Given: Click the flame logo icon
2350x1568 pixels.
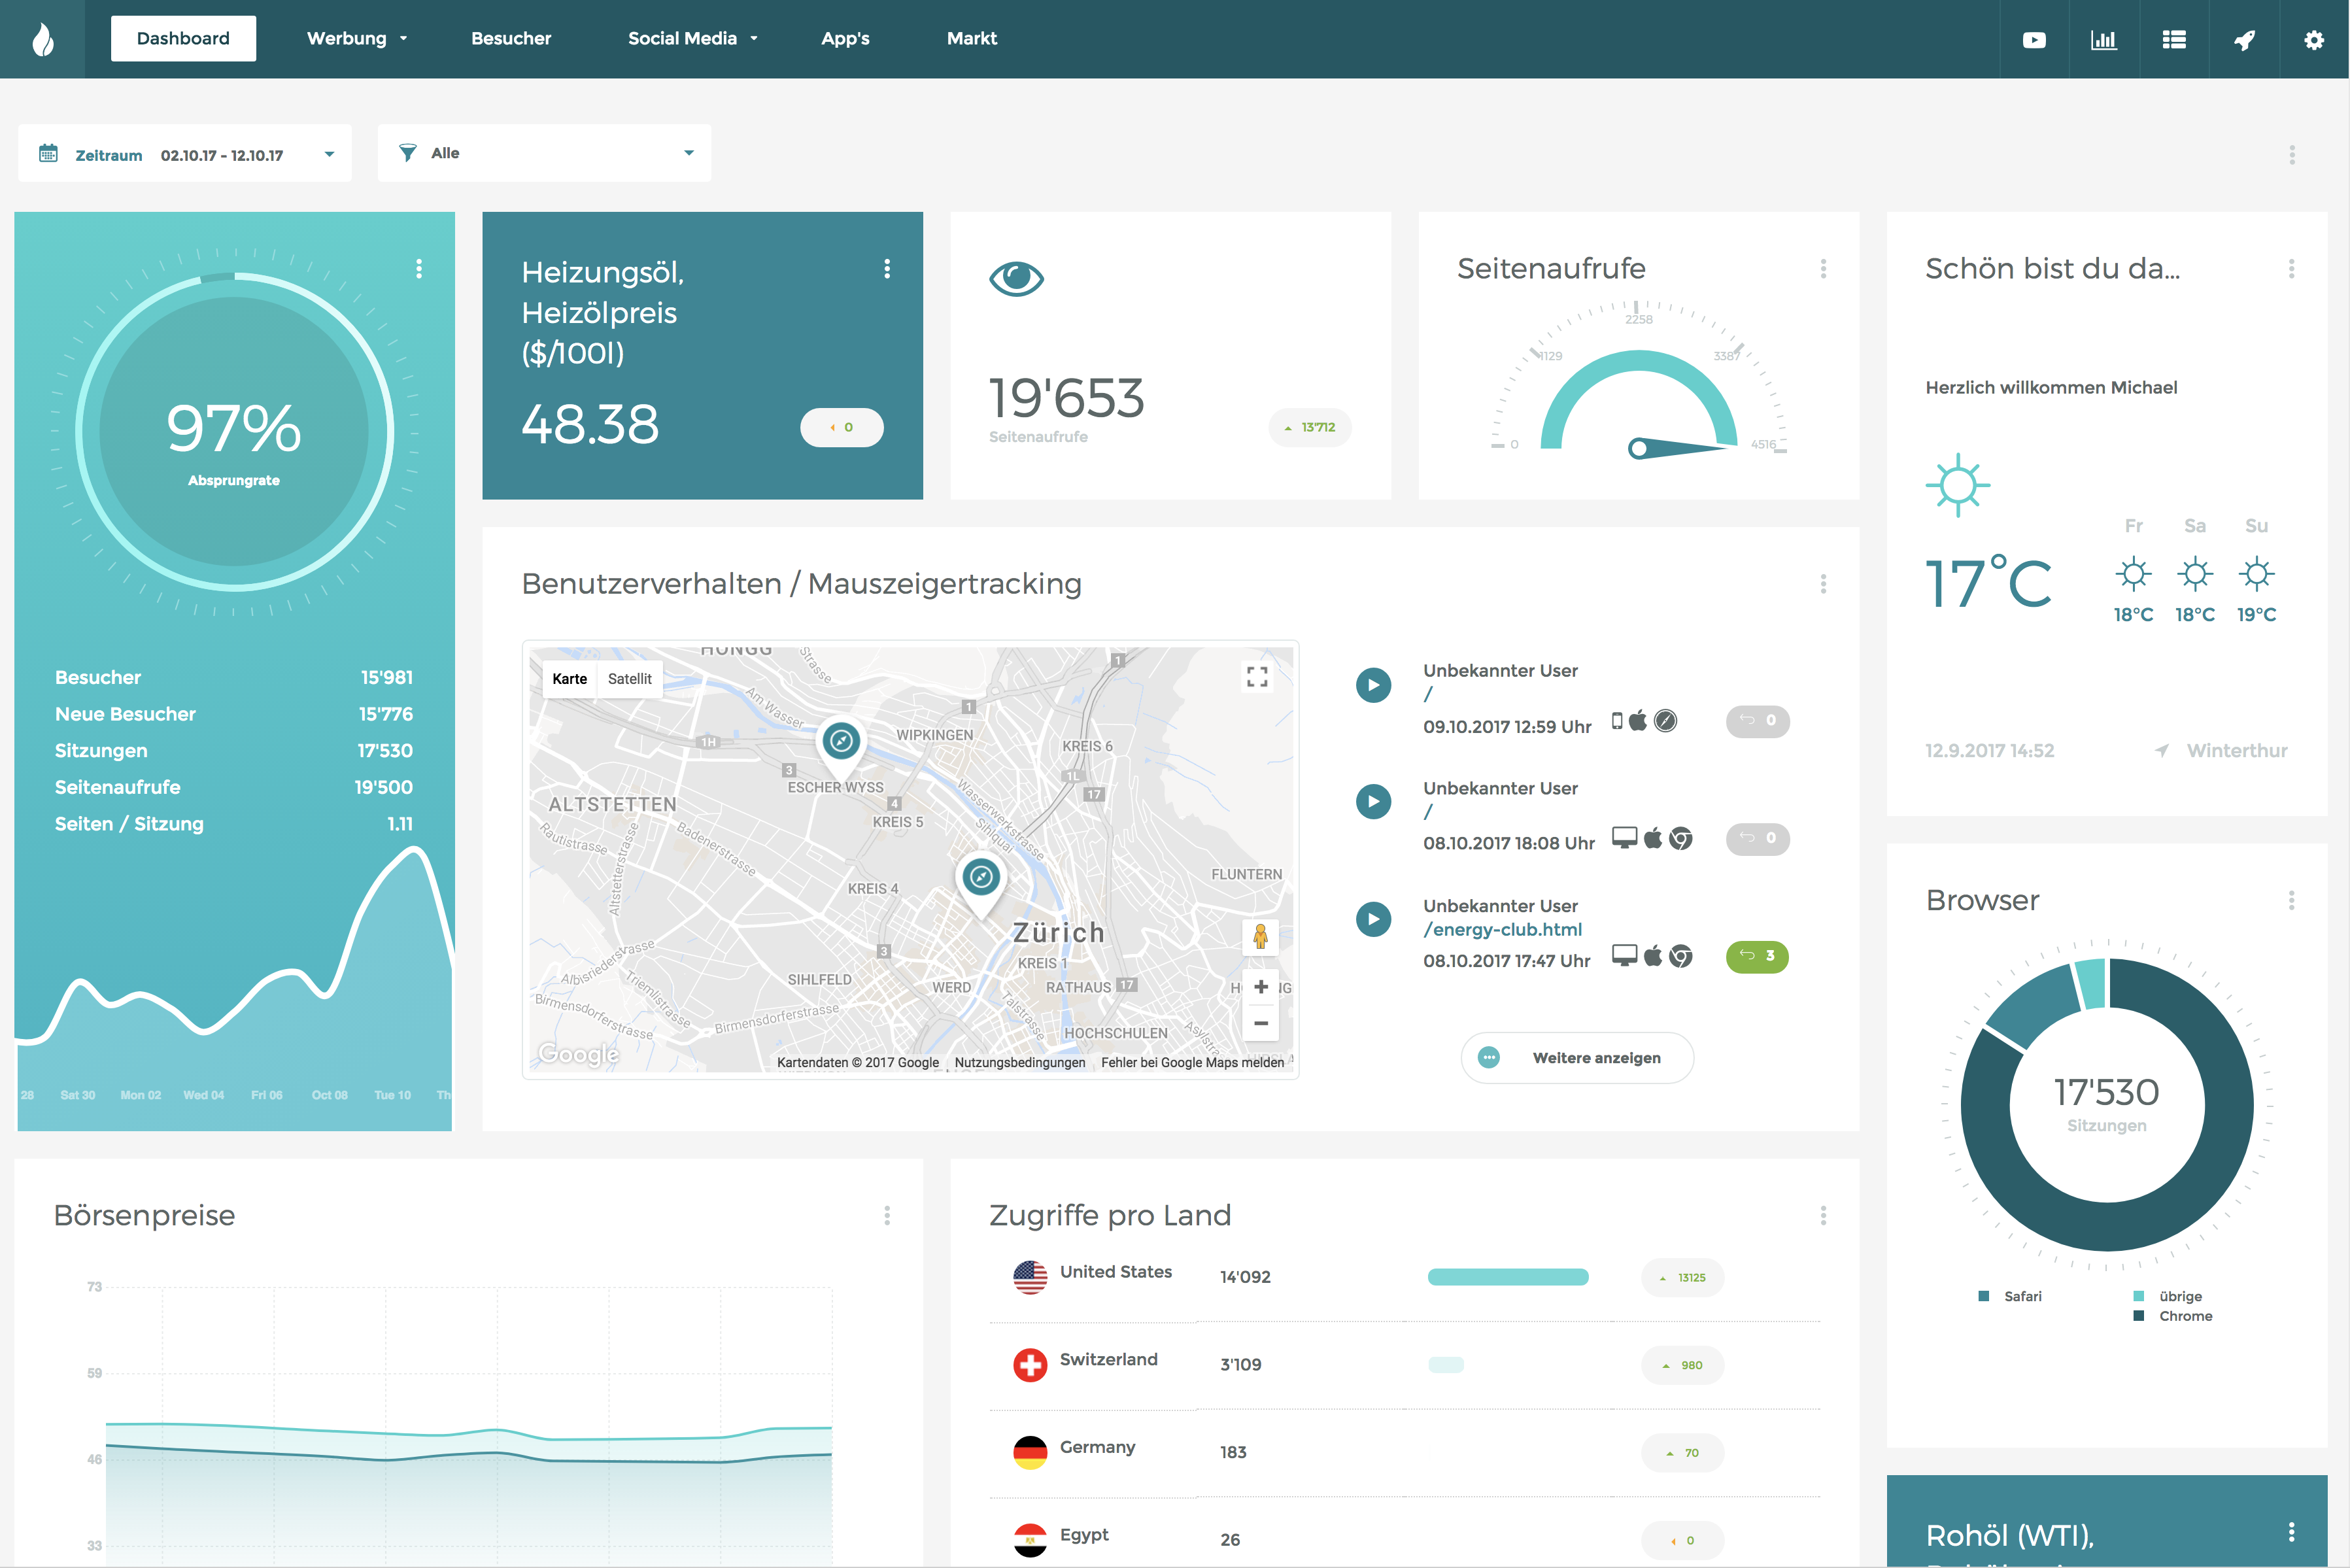Looking at the screenshot, I should [x=43, y=40].
